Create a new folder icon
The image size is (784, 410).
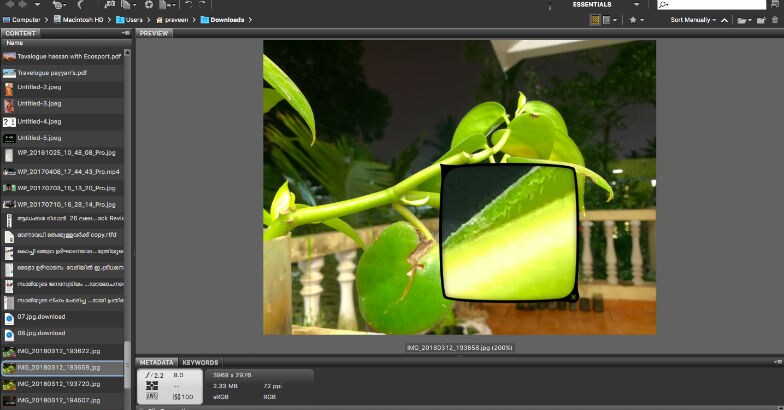point(761,20)
